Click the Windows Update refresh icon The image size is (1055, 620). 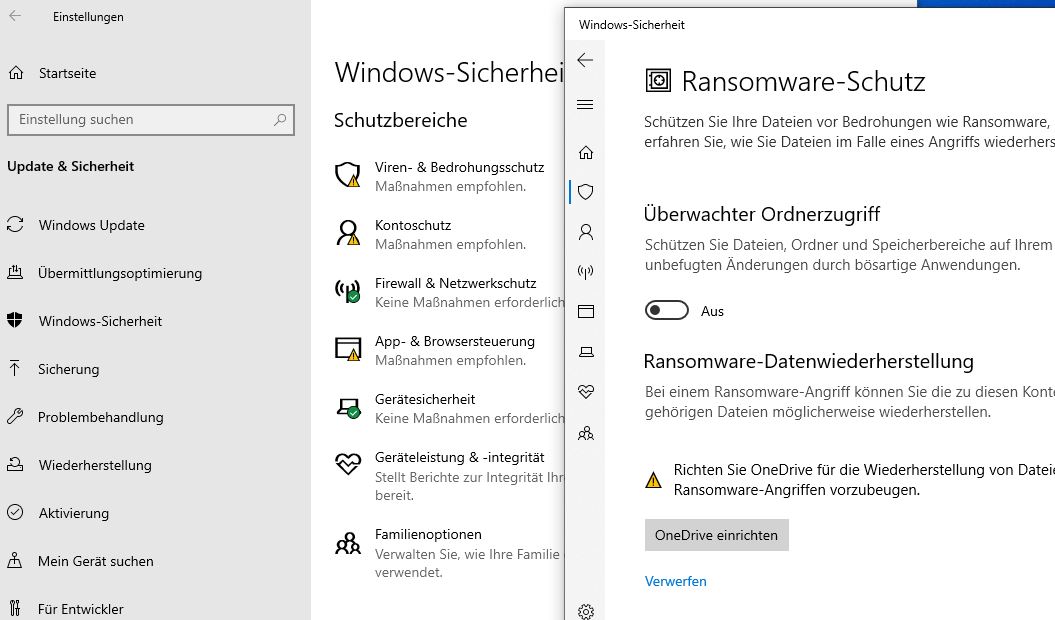click(15, 224)
